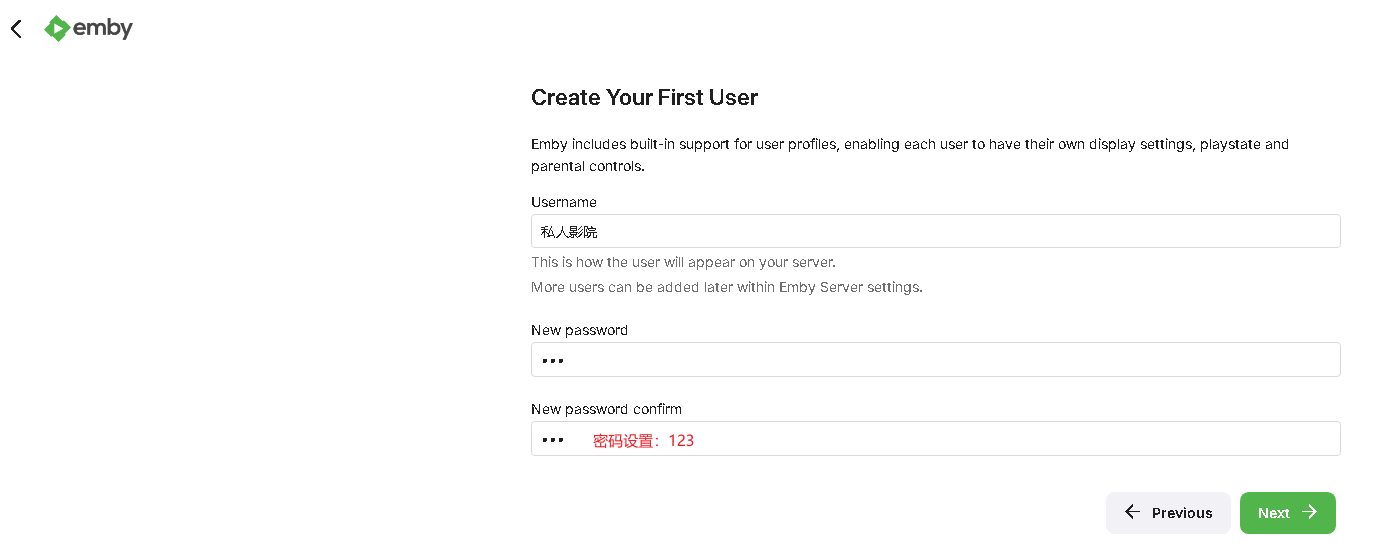
Task: Click 'This is how the user will appear' text
Action: point(683,262)
